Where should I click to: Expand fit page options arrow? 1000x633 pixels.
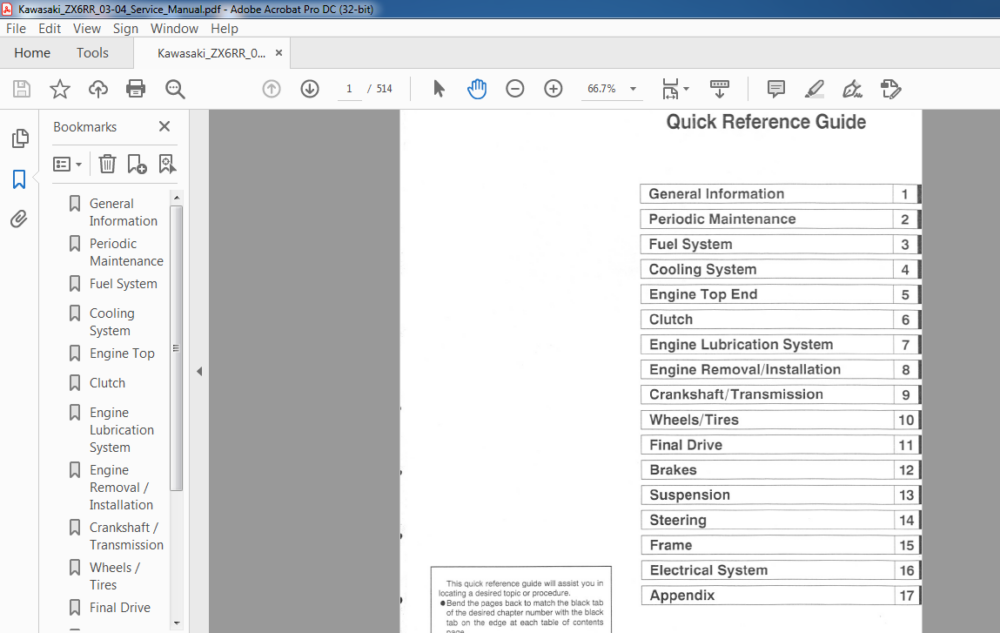tap(686, 89)
